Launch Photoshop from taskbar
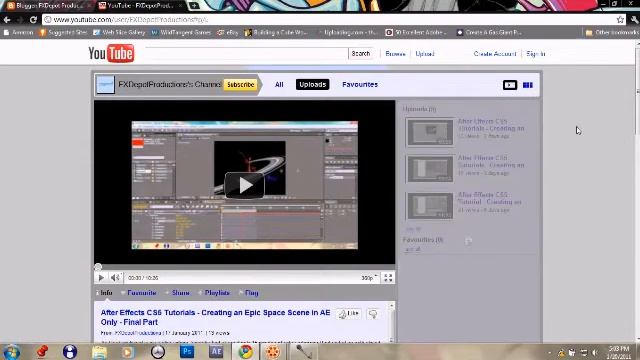Viewport: 640px width, 360px height. click(187, 351)
